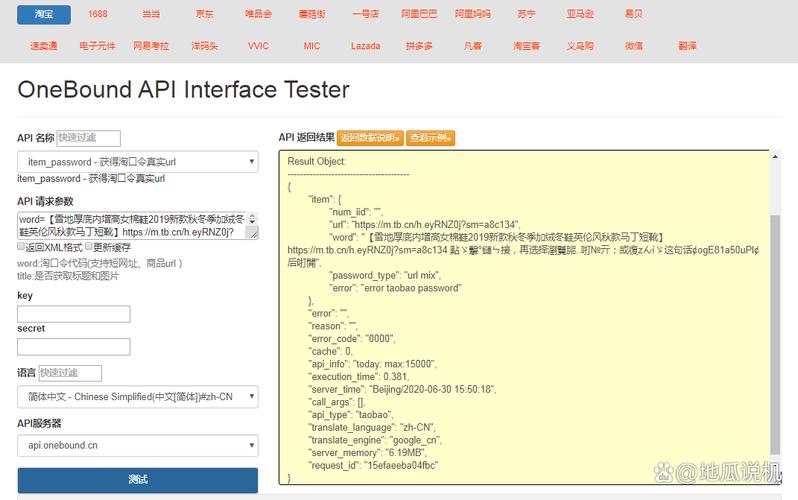Click the result panel scrollbar thumb
798x500 pixels.
coord(775,334)
